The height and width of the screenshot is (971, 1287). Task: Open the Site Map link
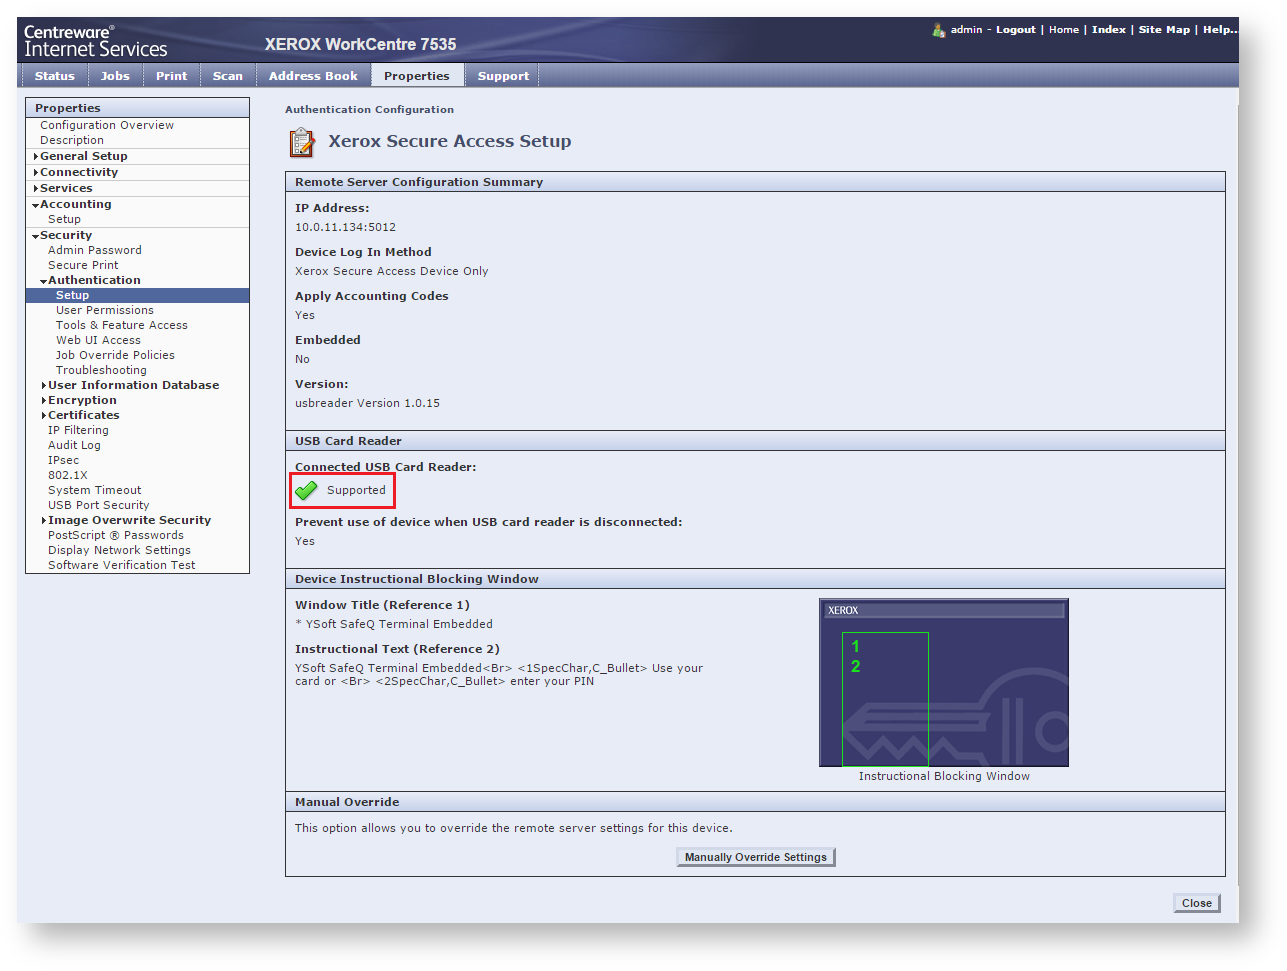click(x=1165, y=30)
